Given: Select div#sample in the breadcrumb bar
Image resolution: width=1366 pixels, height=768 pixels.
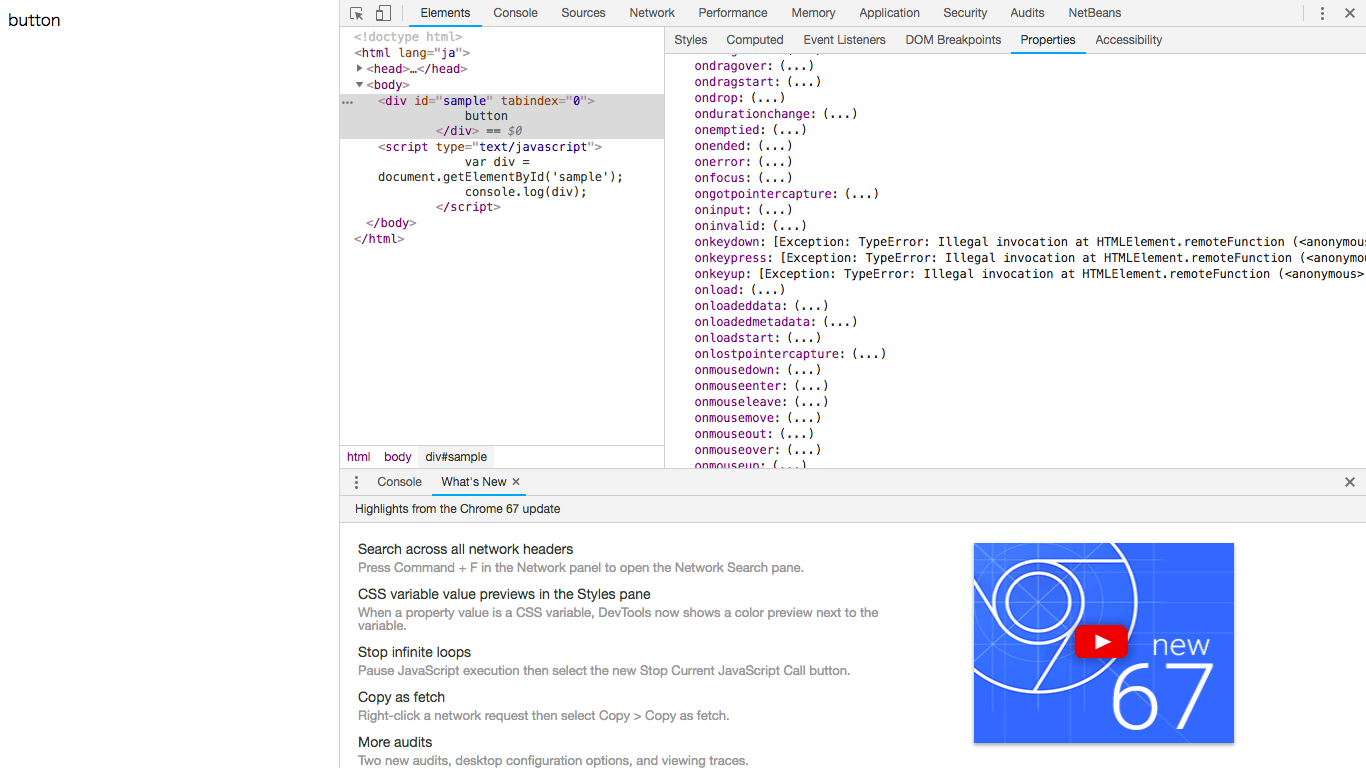Looking at the screenshot, I should [455, 457].
